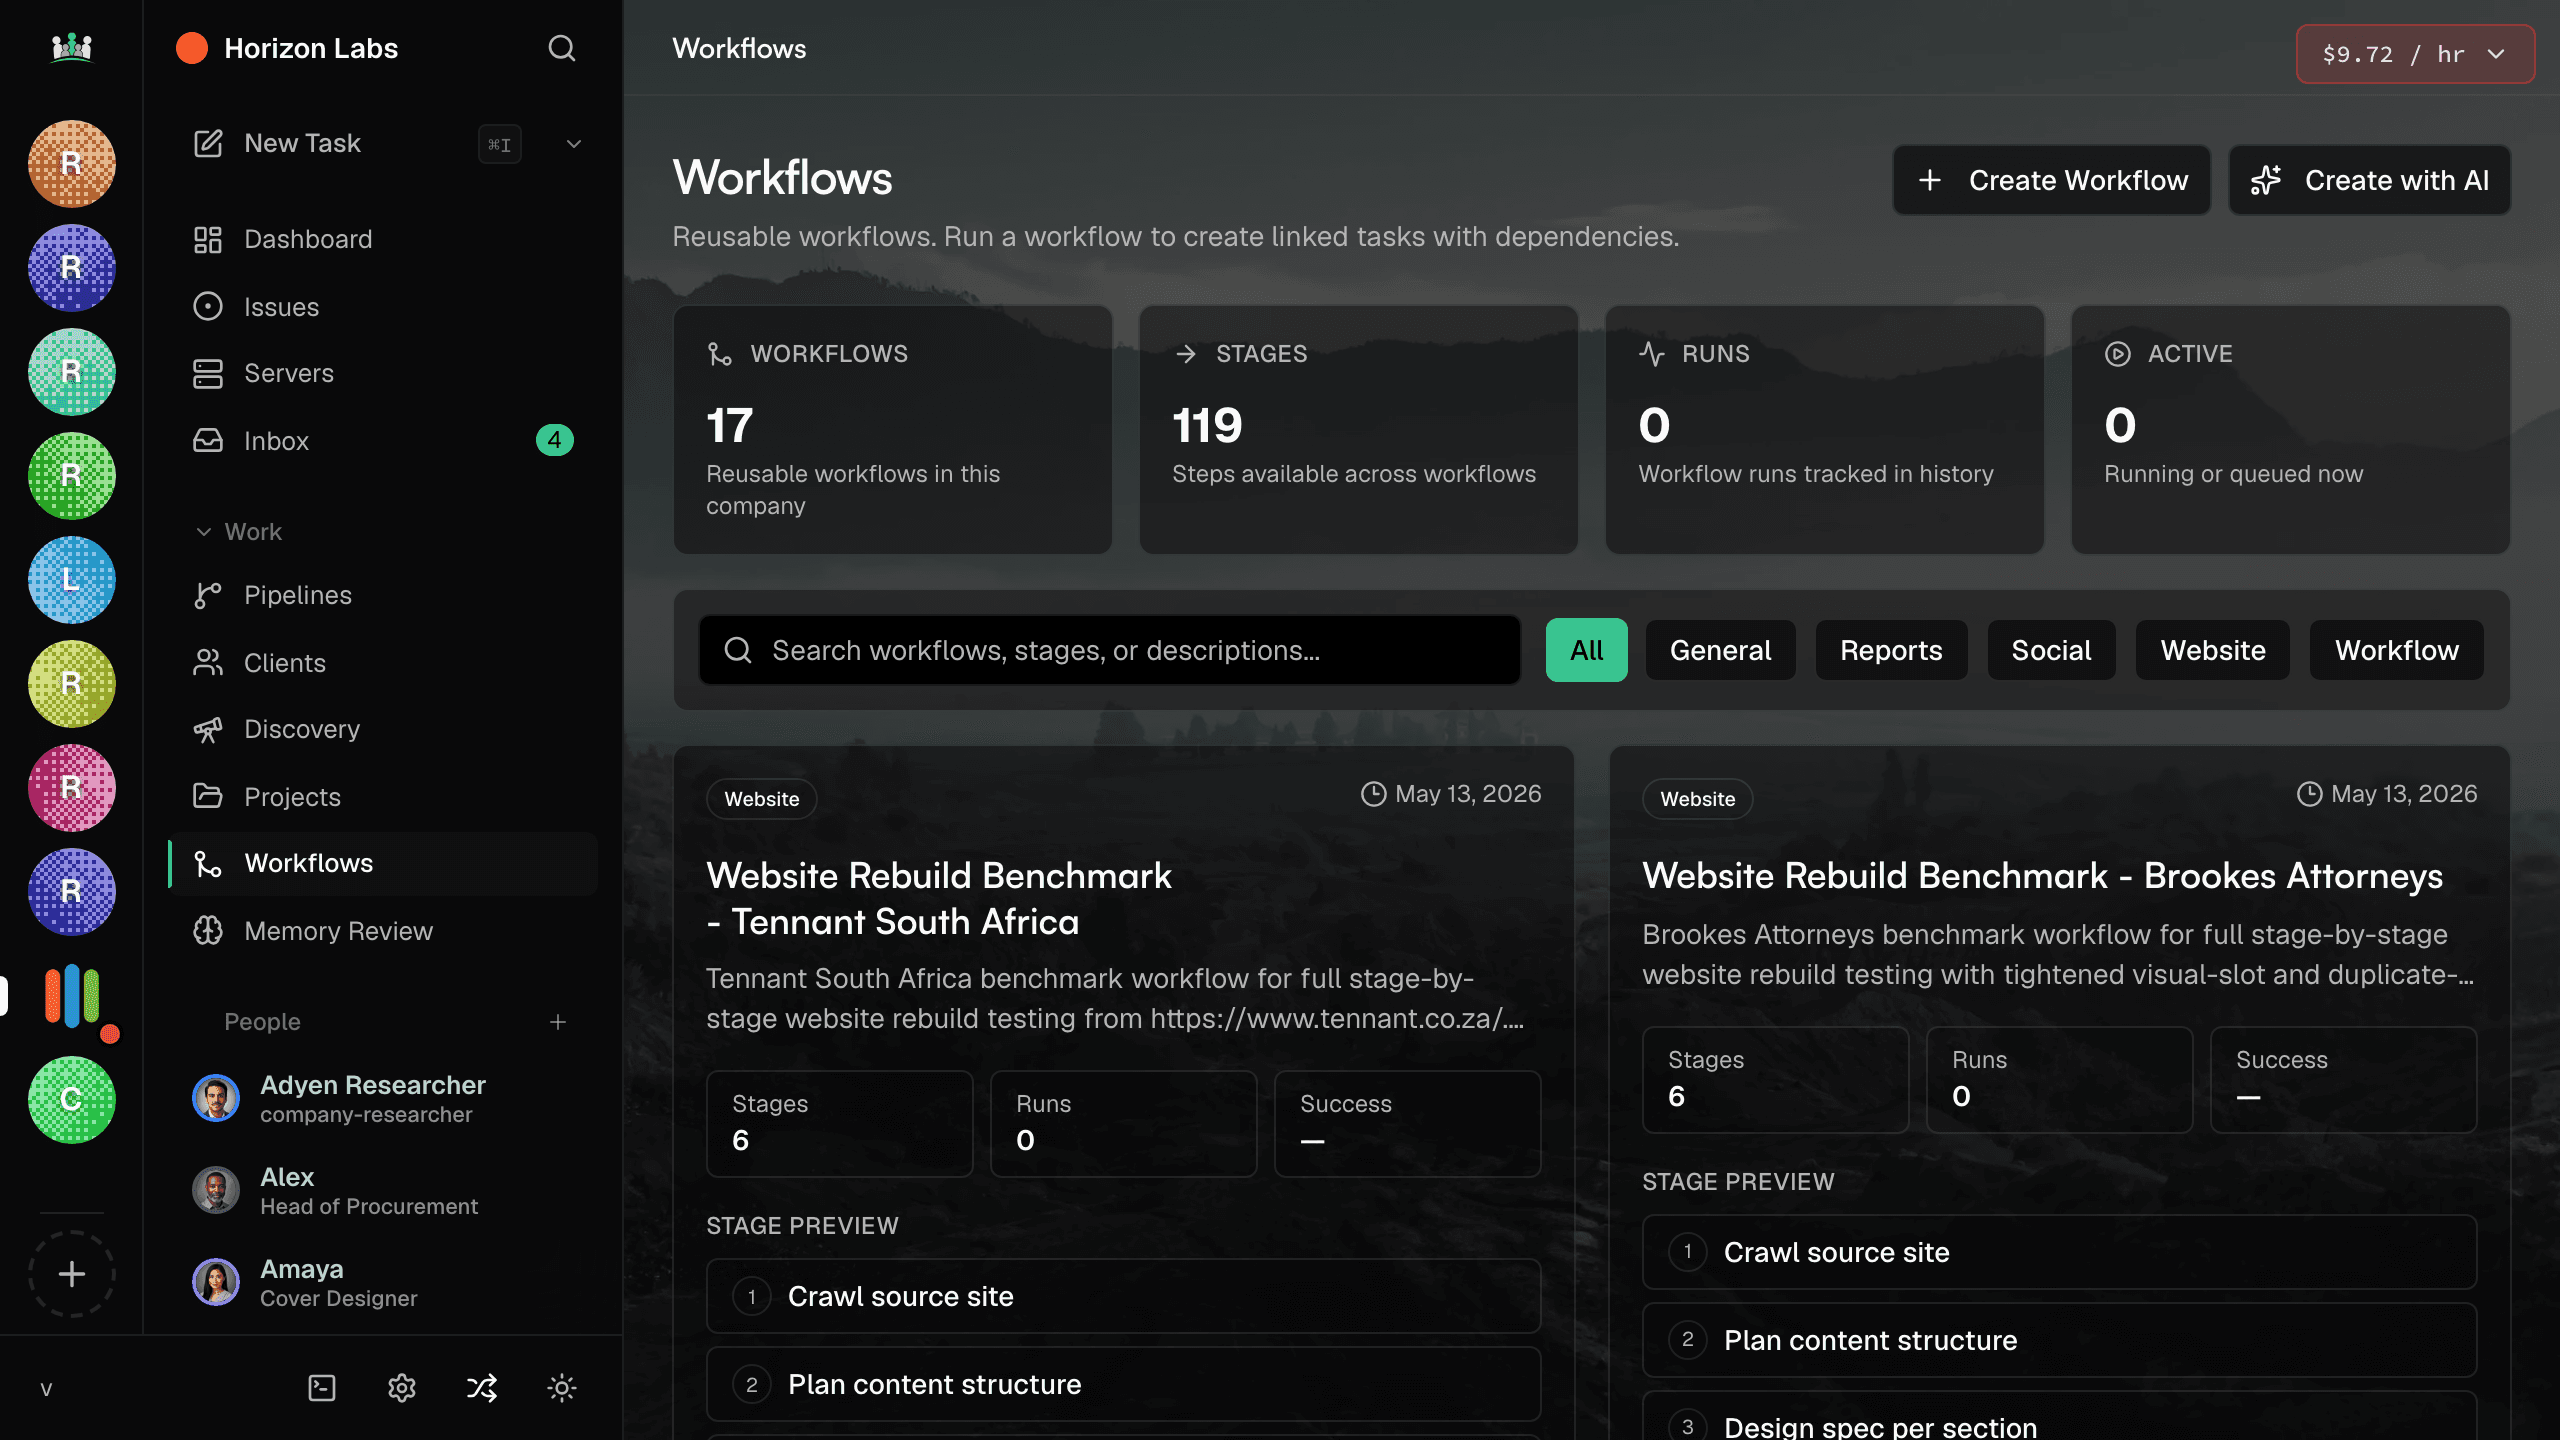Click the sparkle icon in Create with AI
Screen dimensions: 2560x1440
click(x=2266, y=180)
